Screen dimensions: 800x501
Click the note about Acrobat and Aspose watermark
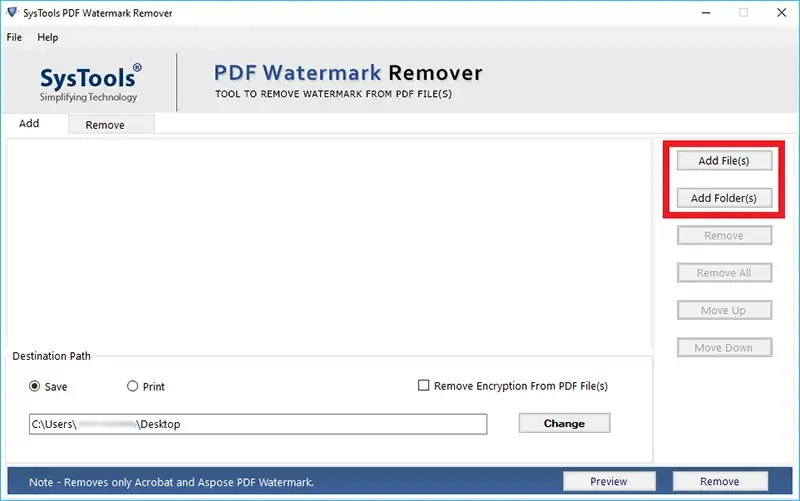(171, 482)
